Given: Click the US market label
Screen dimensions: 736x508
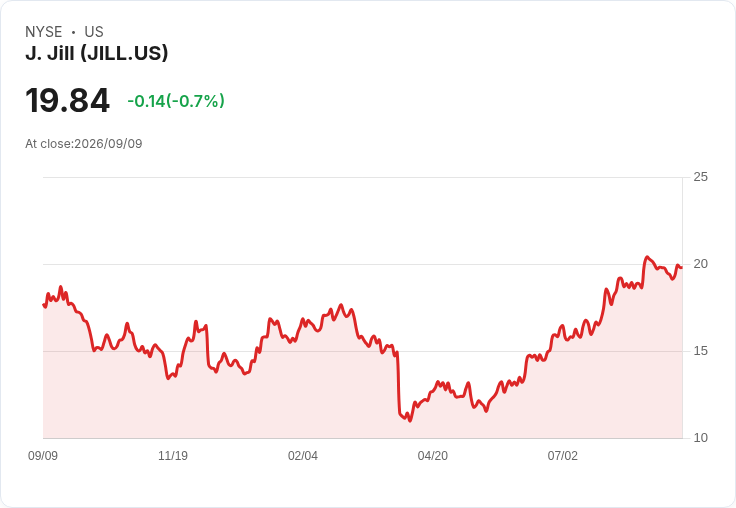Looking at the screenshot, I should pos(94,32).
